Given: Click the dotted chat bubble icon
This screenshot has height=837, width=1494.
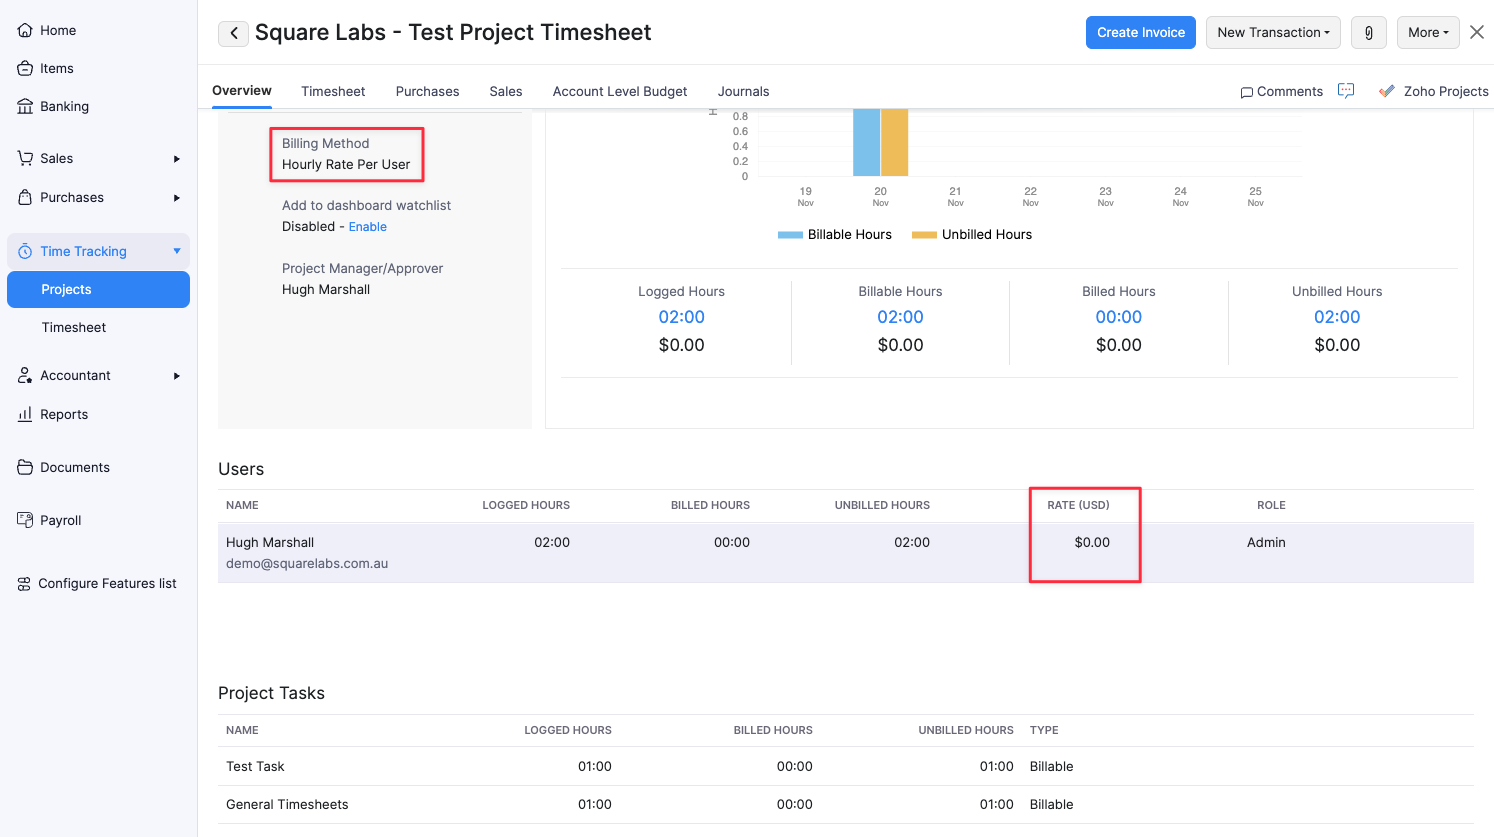Looking at the screenshot, I should 1346,91.
